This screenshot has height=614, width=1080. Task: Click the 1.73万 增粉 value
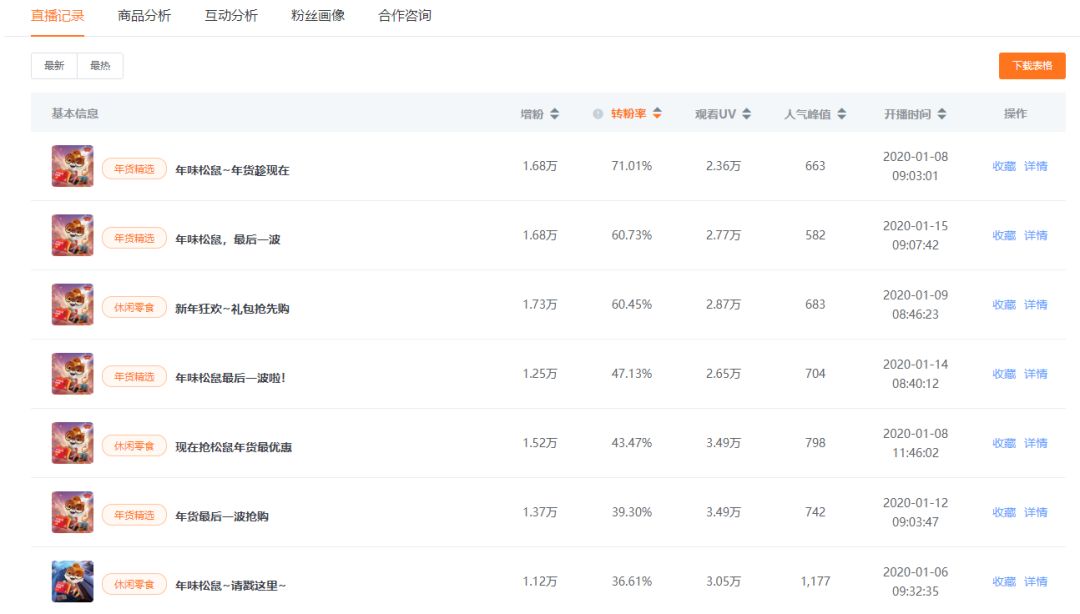540,305
